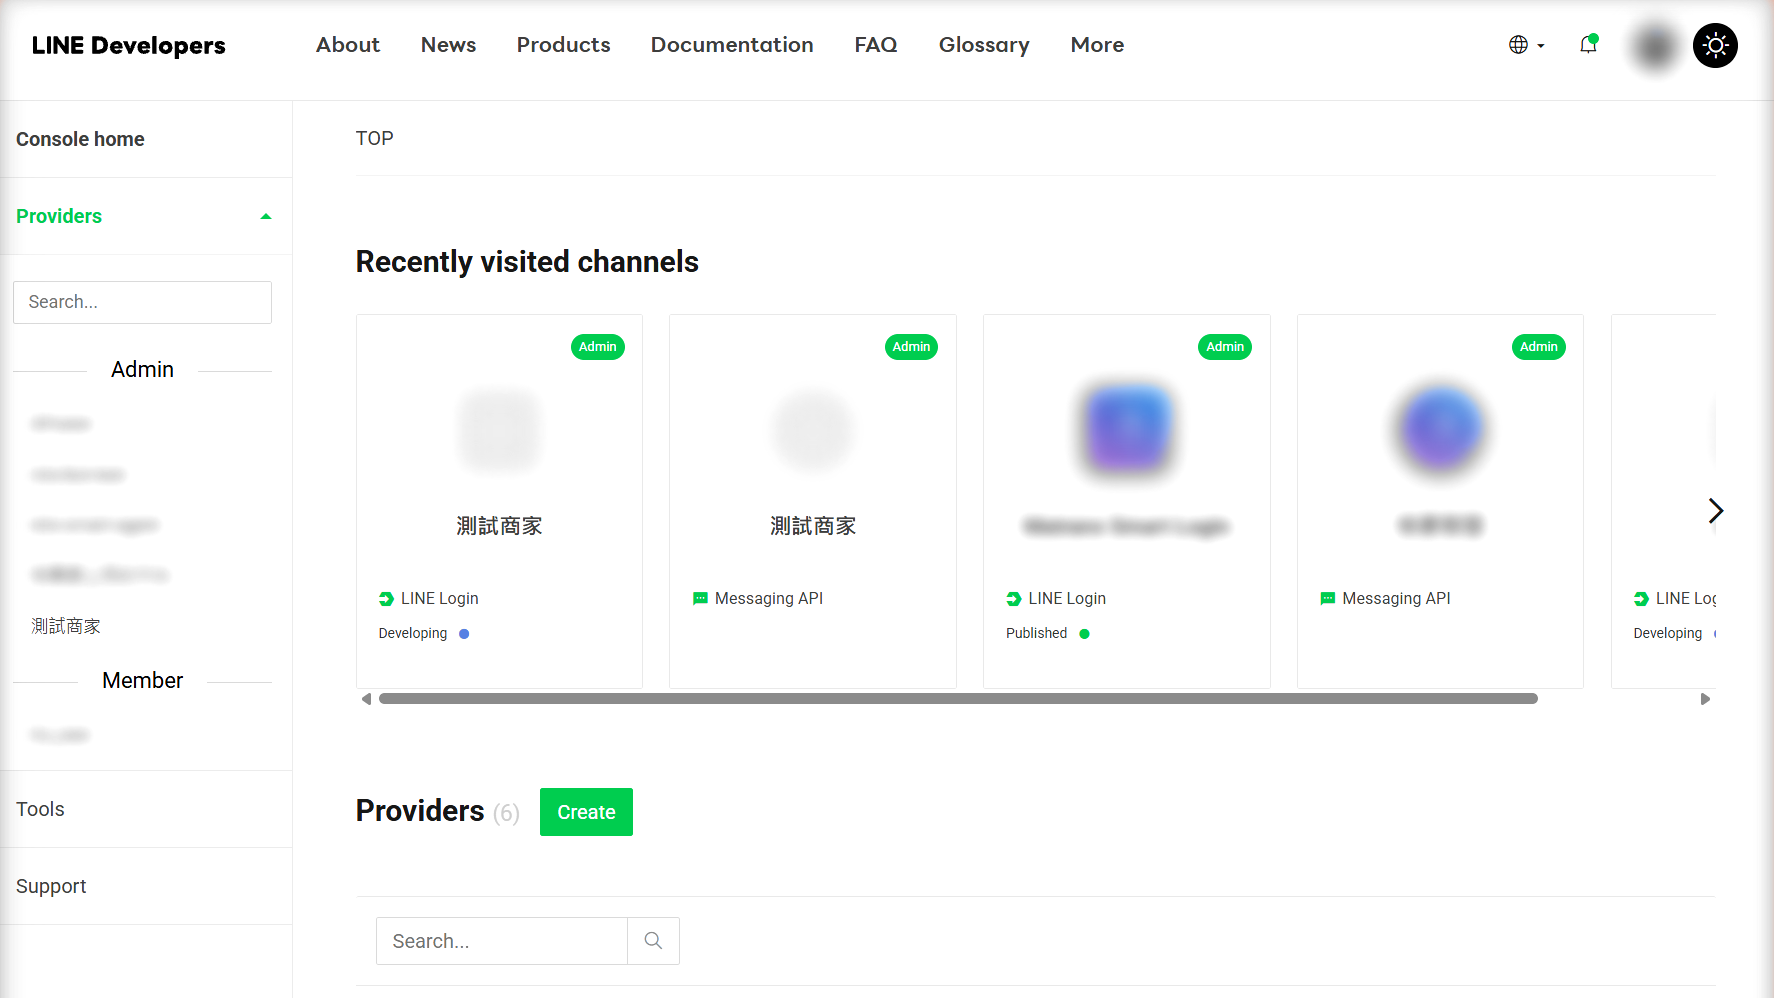Viewport: 1774px width, 998px height.
Task: Open the partially visible fifth LINE Login card
Action: pyautogui.click(x=1664, y=501)
